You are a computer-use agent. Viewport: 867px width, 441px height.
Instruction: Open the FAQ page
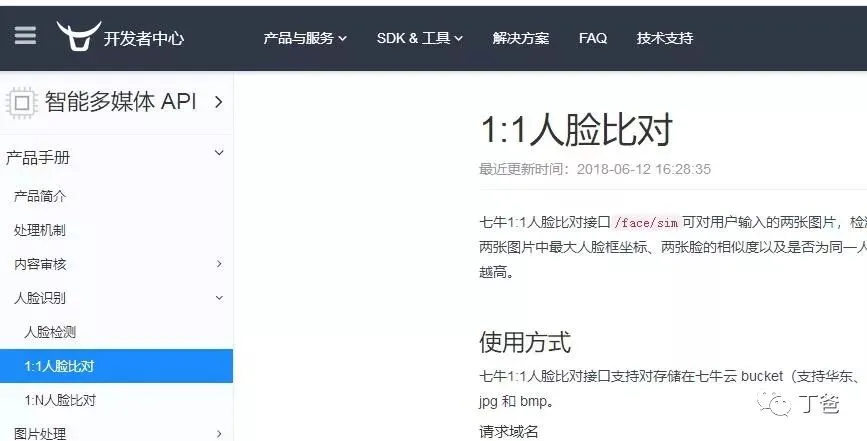click(x=593, y=38)
